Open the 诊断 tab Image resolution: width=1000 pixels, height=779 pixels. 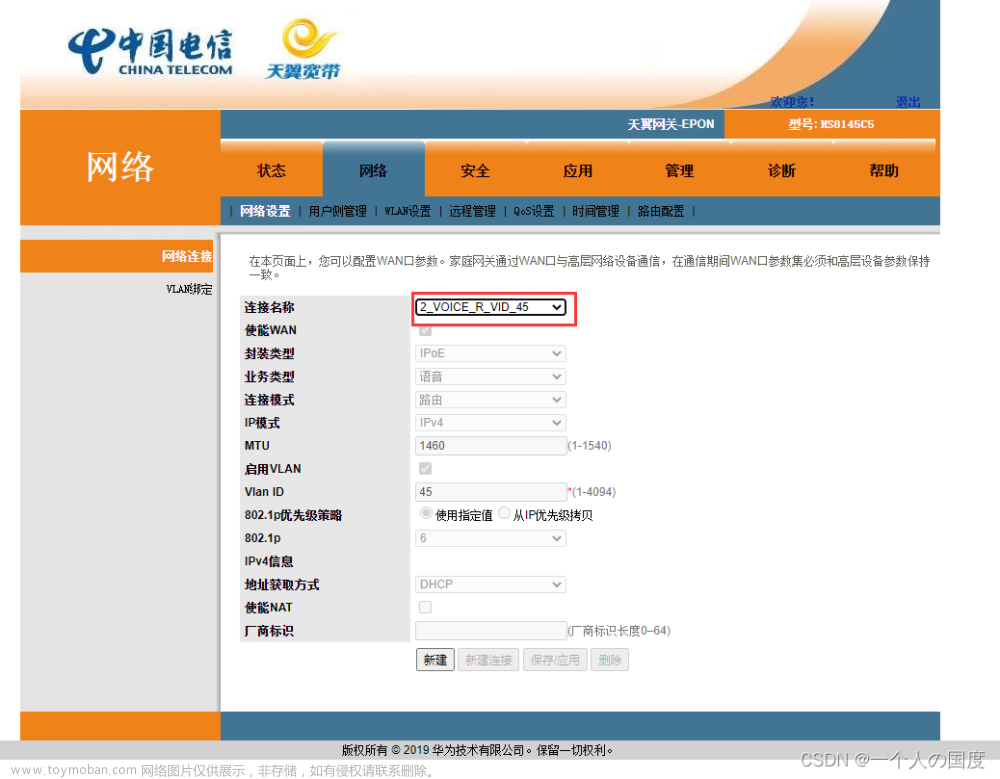point(781,170)
